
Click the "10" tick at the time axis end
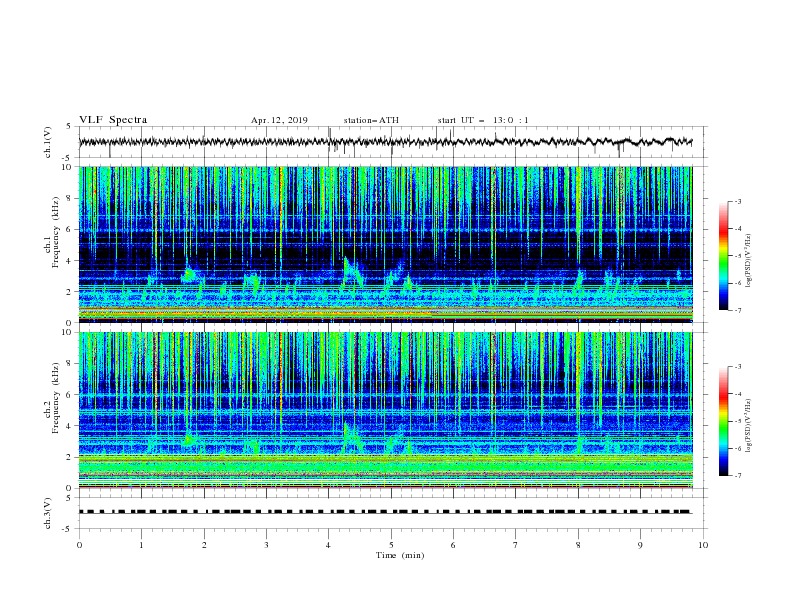703,545
